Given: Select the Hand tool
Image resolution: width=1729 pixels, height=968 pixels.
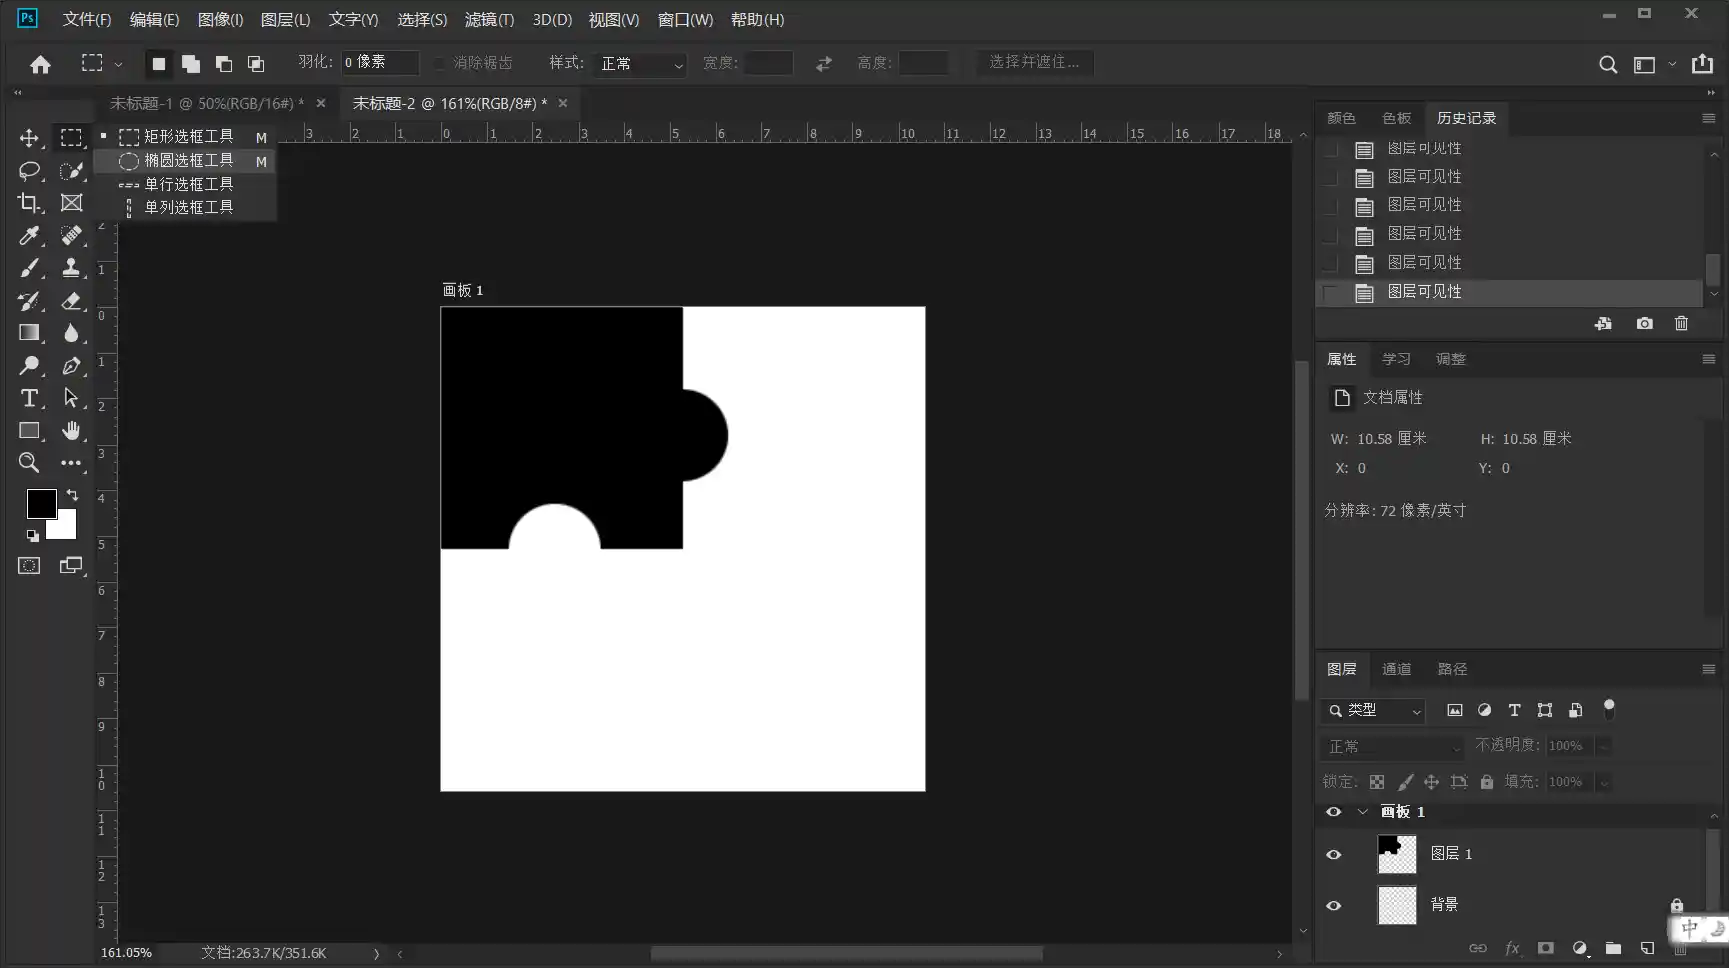Looking at the screenshot, I should pos(71,431).
